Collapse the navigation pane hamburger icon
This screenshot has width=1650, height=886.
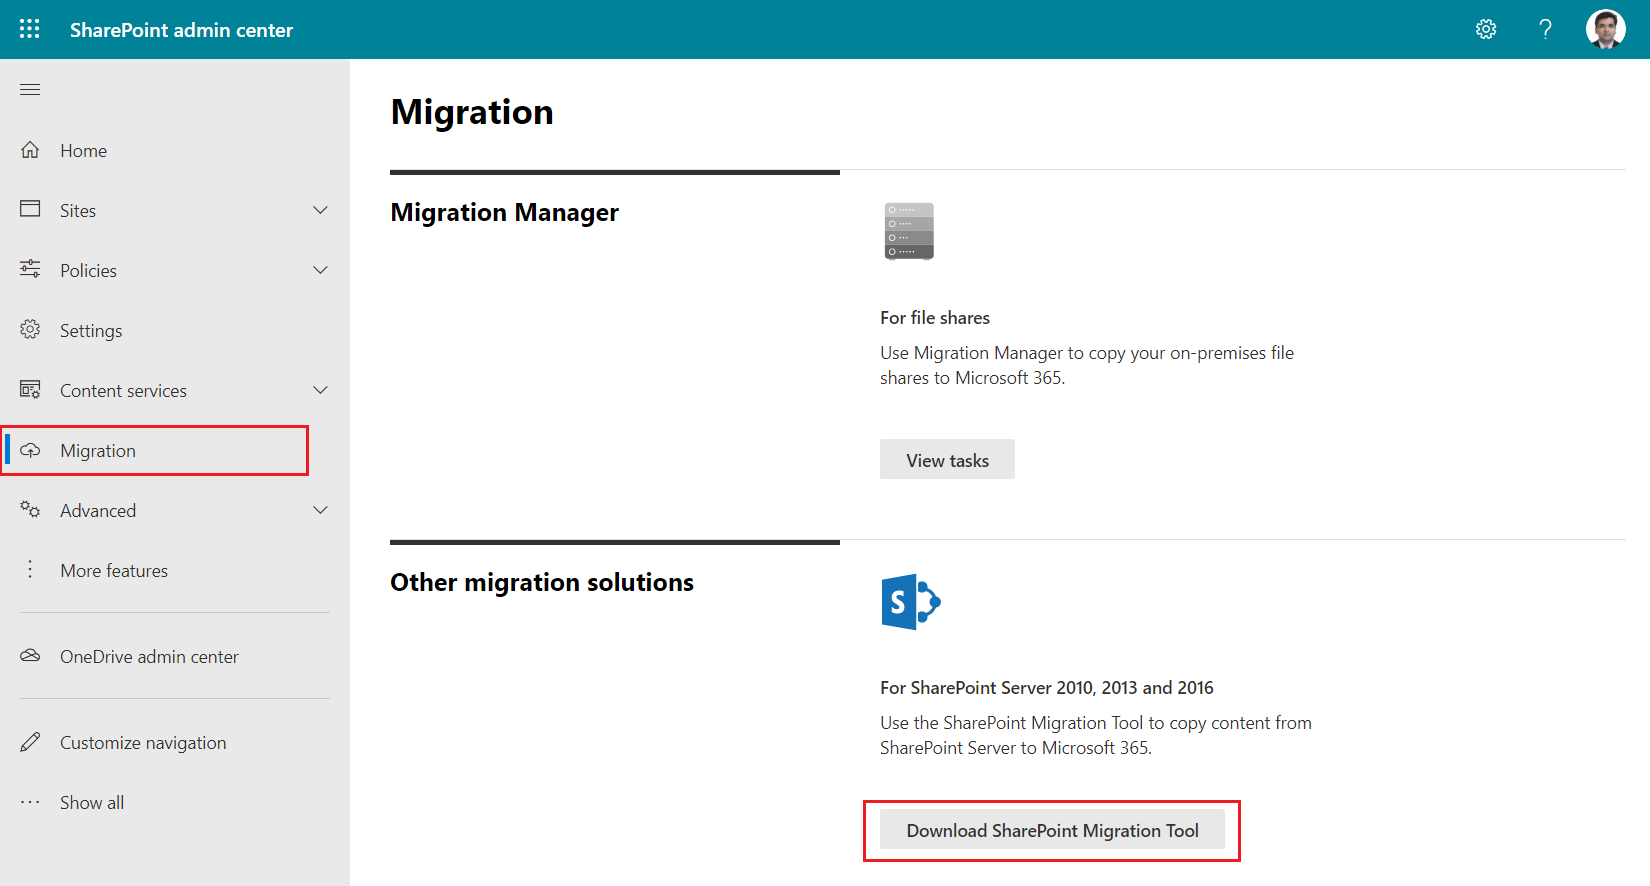30,90
